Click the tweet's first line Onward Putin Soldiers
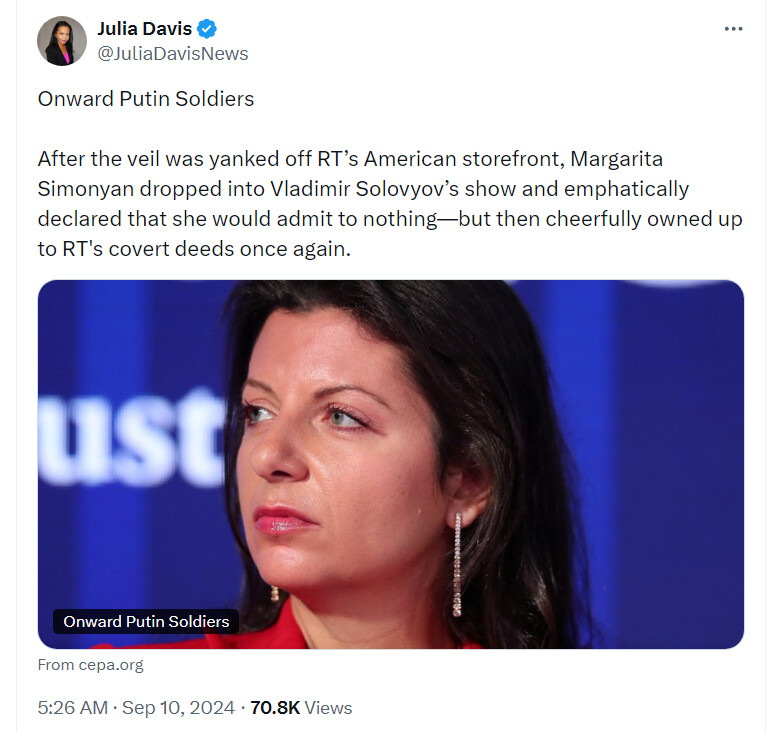Screen dimensions: 771x733 click(x=146, y=99)
